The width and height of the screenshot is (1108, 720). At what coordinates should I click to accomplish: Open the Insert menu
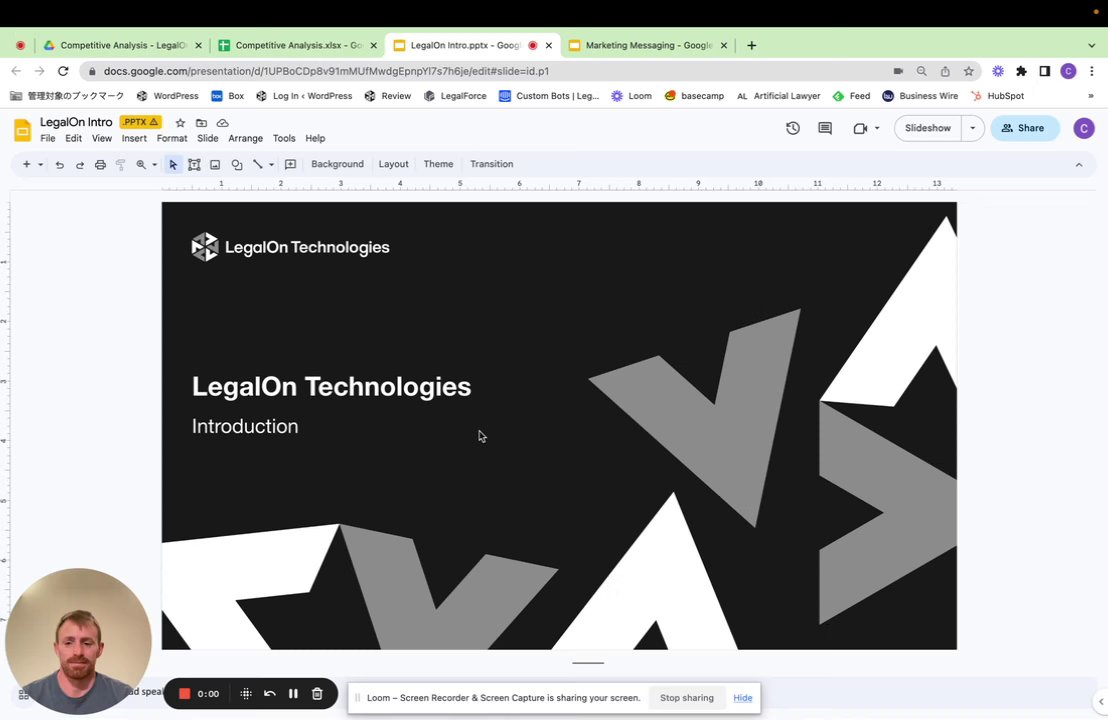(x=134, y=138)
